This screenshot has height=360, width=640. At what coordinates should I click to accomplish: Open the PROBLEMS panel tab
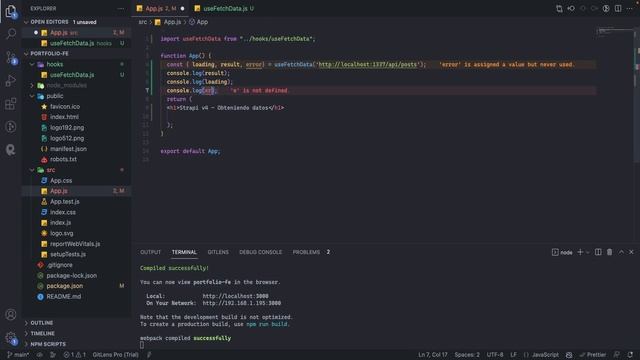(x=311, y=252)
